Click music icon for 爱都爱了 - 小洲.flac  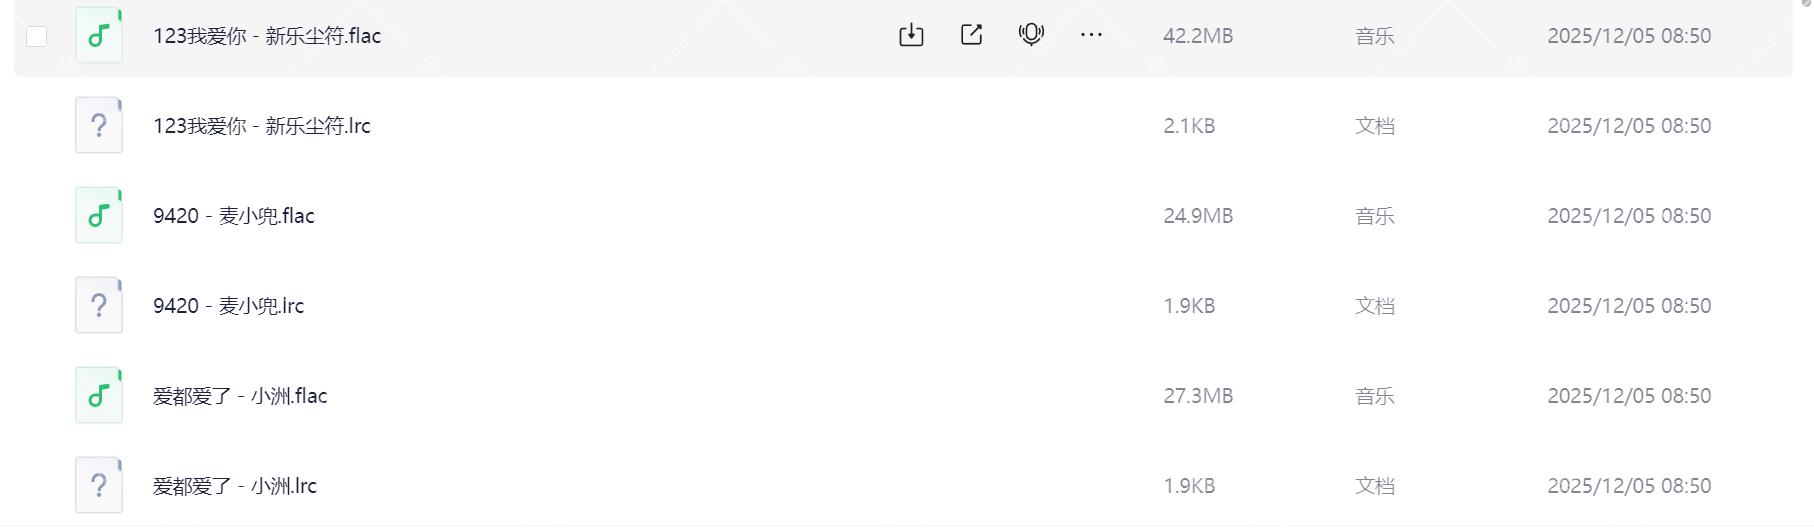[x=99, y=396]
